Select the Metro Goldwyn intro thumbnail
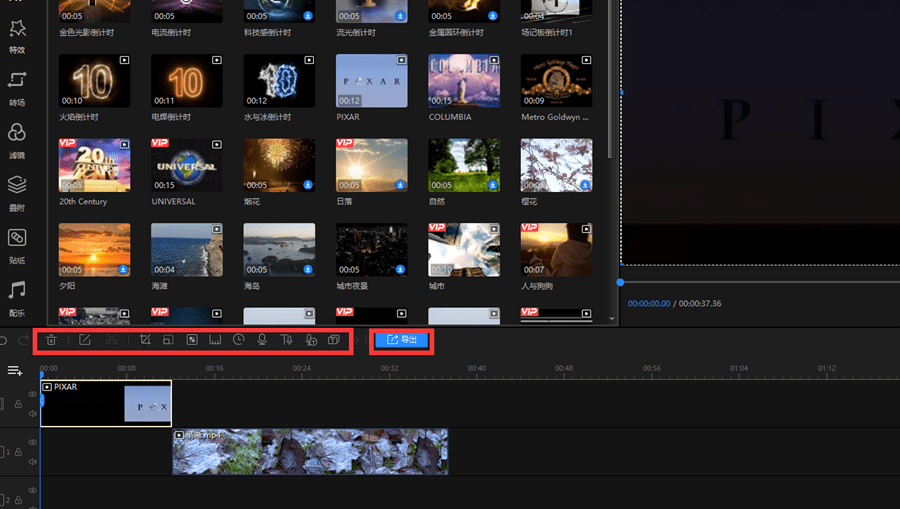The width and height of the screenshot is (900, 509). [556, 81]
